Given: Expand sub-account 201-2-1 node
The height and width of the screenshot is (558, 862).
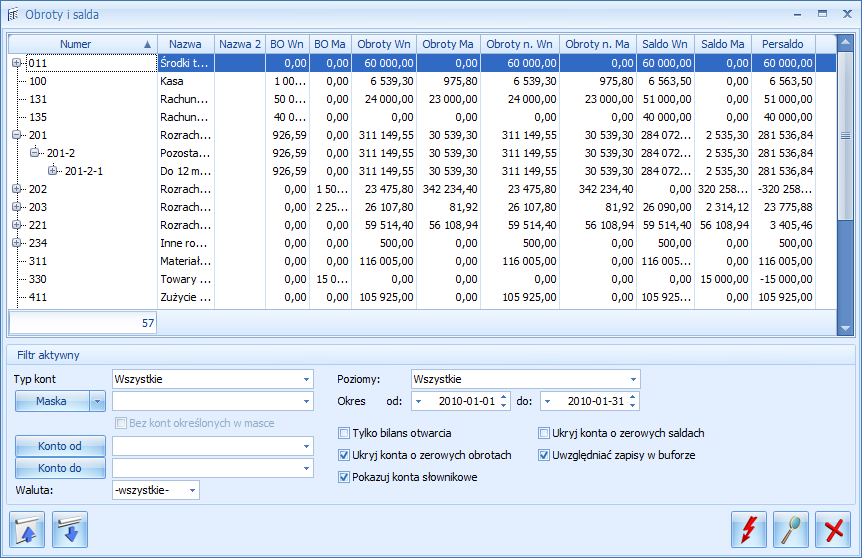Looking at the screenshot, I should [x=53, y=171].
